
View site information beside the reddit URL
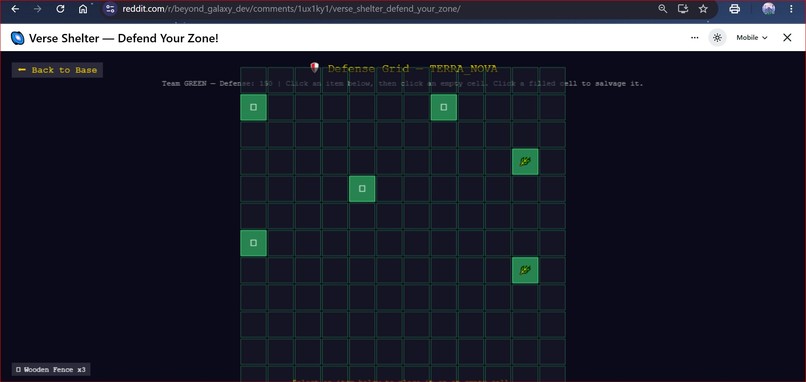[x=110, y=9]
